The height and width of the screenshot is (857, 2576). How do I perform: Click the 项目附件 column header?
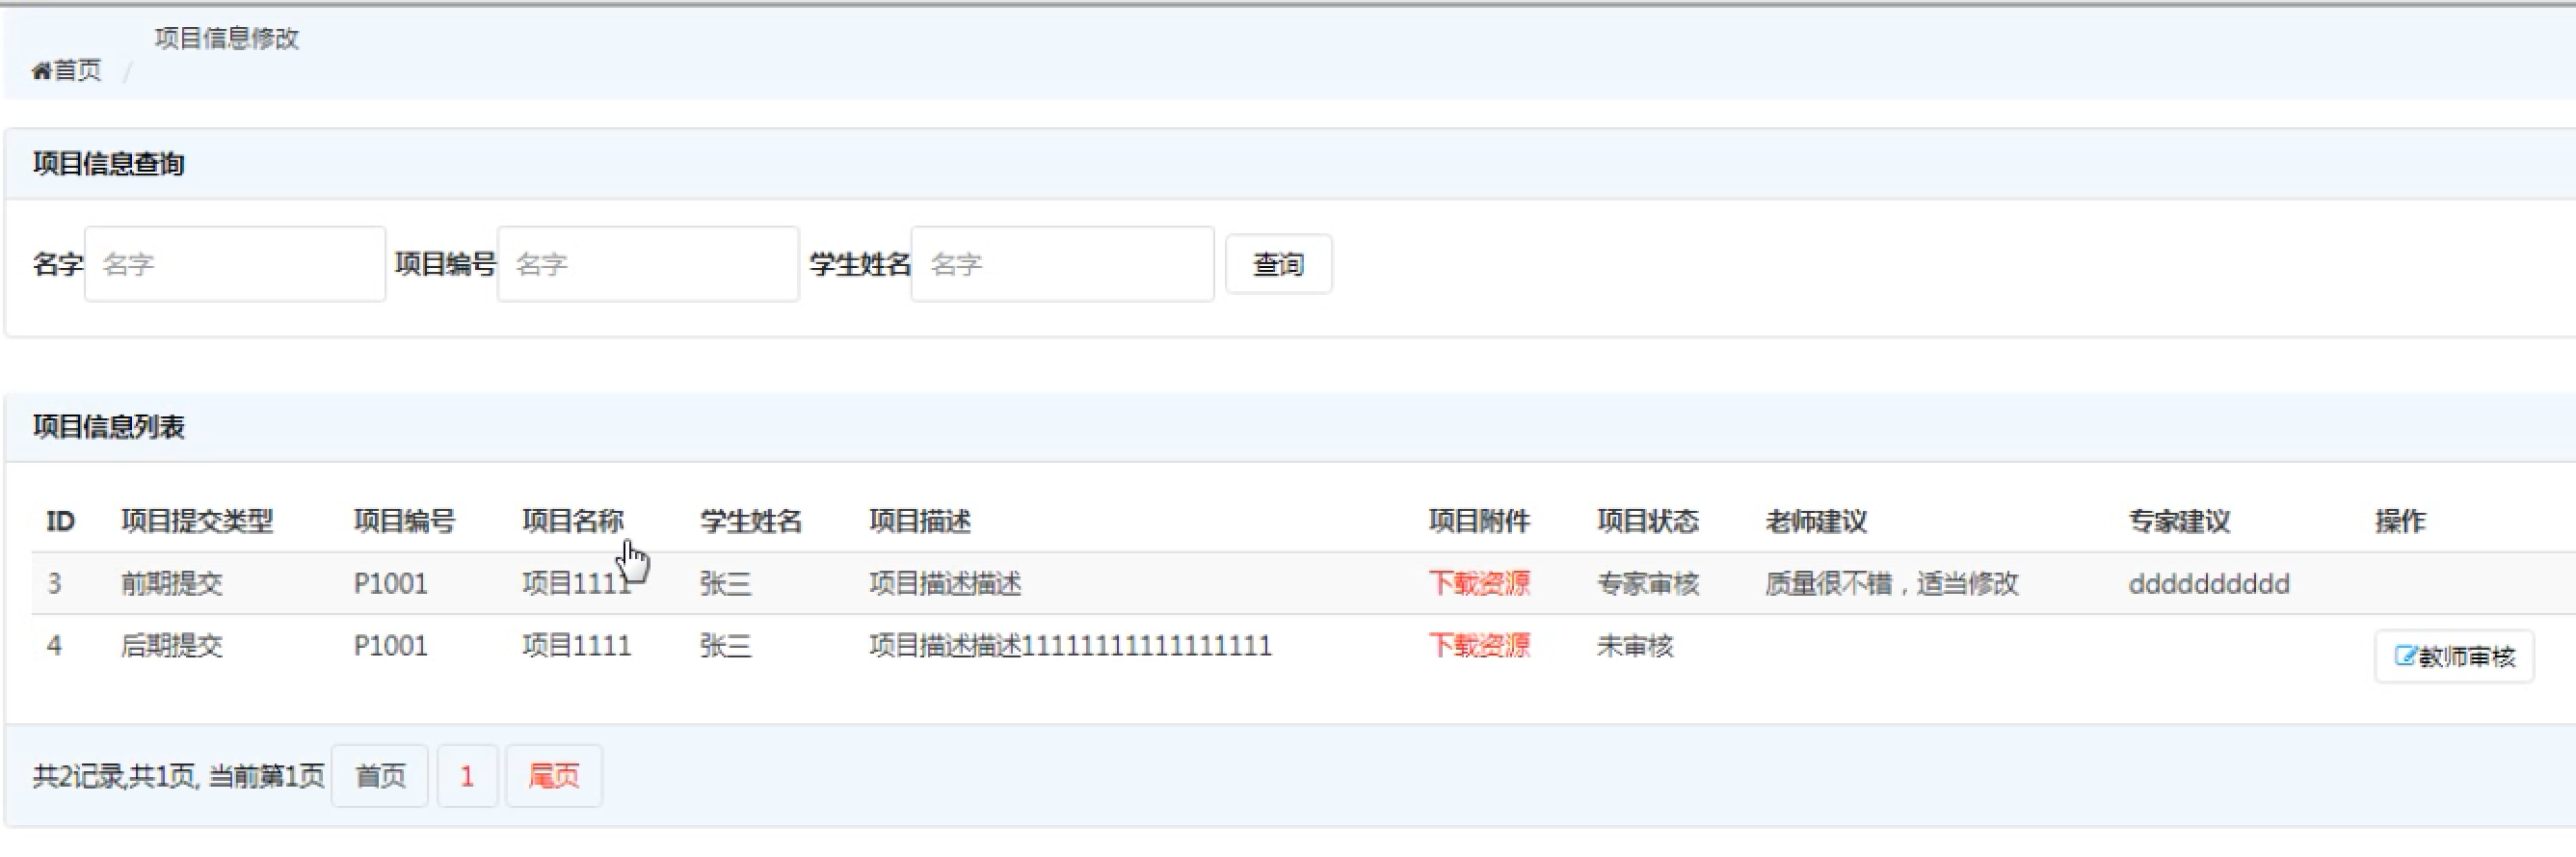(1479, 521)
